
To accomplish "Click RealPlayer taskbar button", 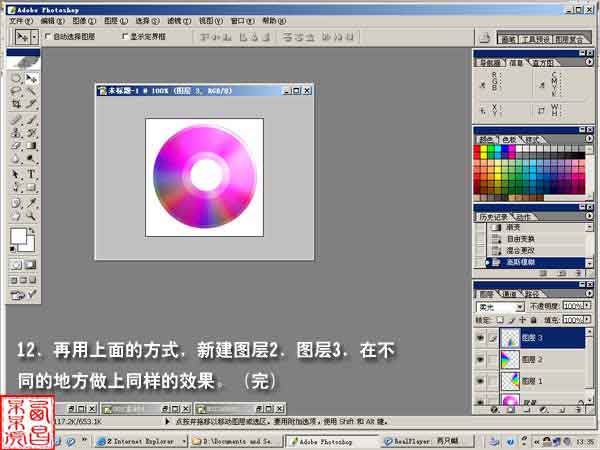I will click(426, 441).
